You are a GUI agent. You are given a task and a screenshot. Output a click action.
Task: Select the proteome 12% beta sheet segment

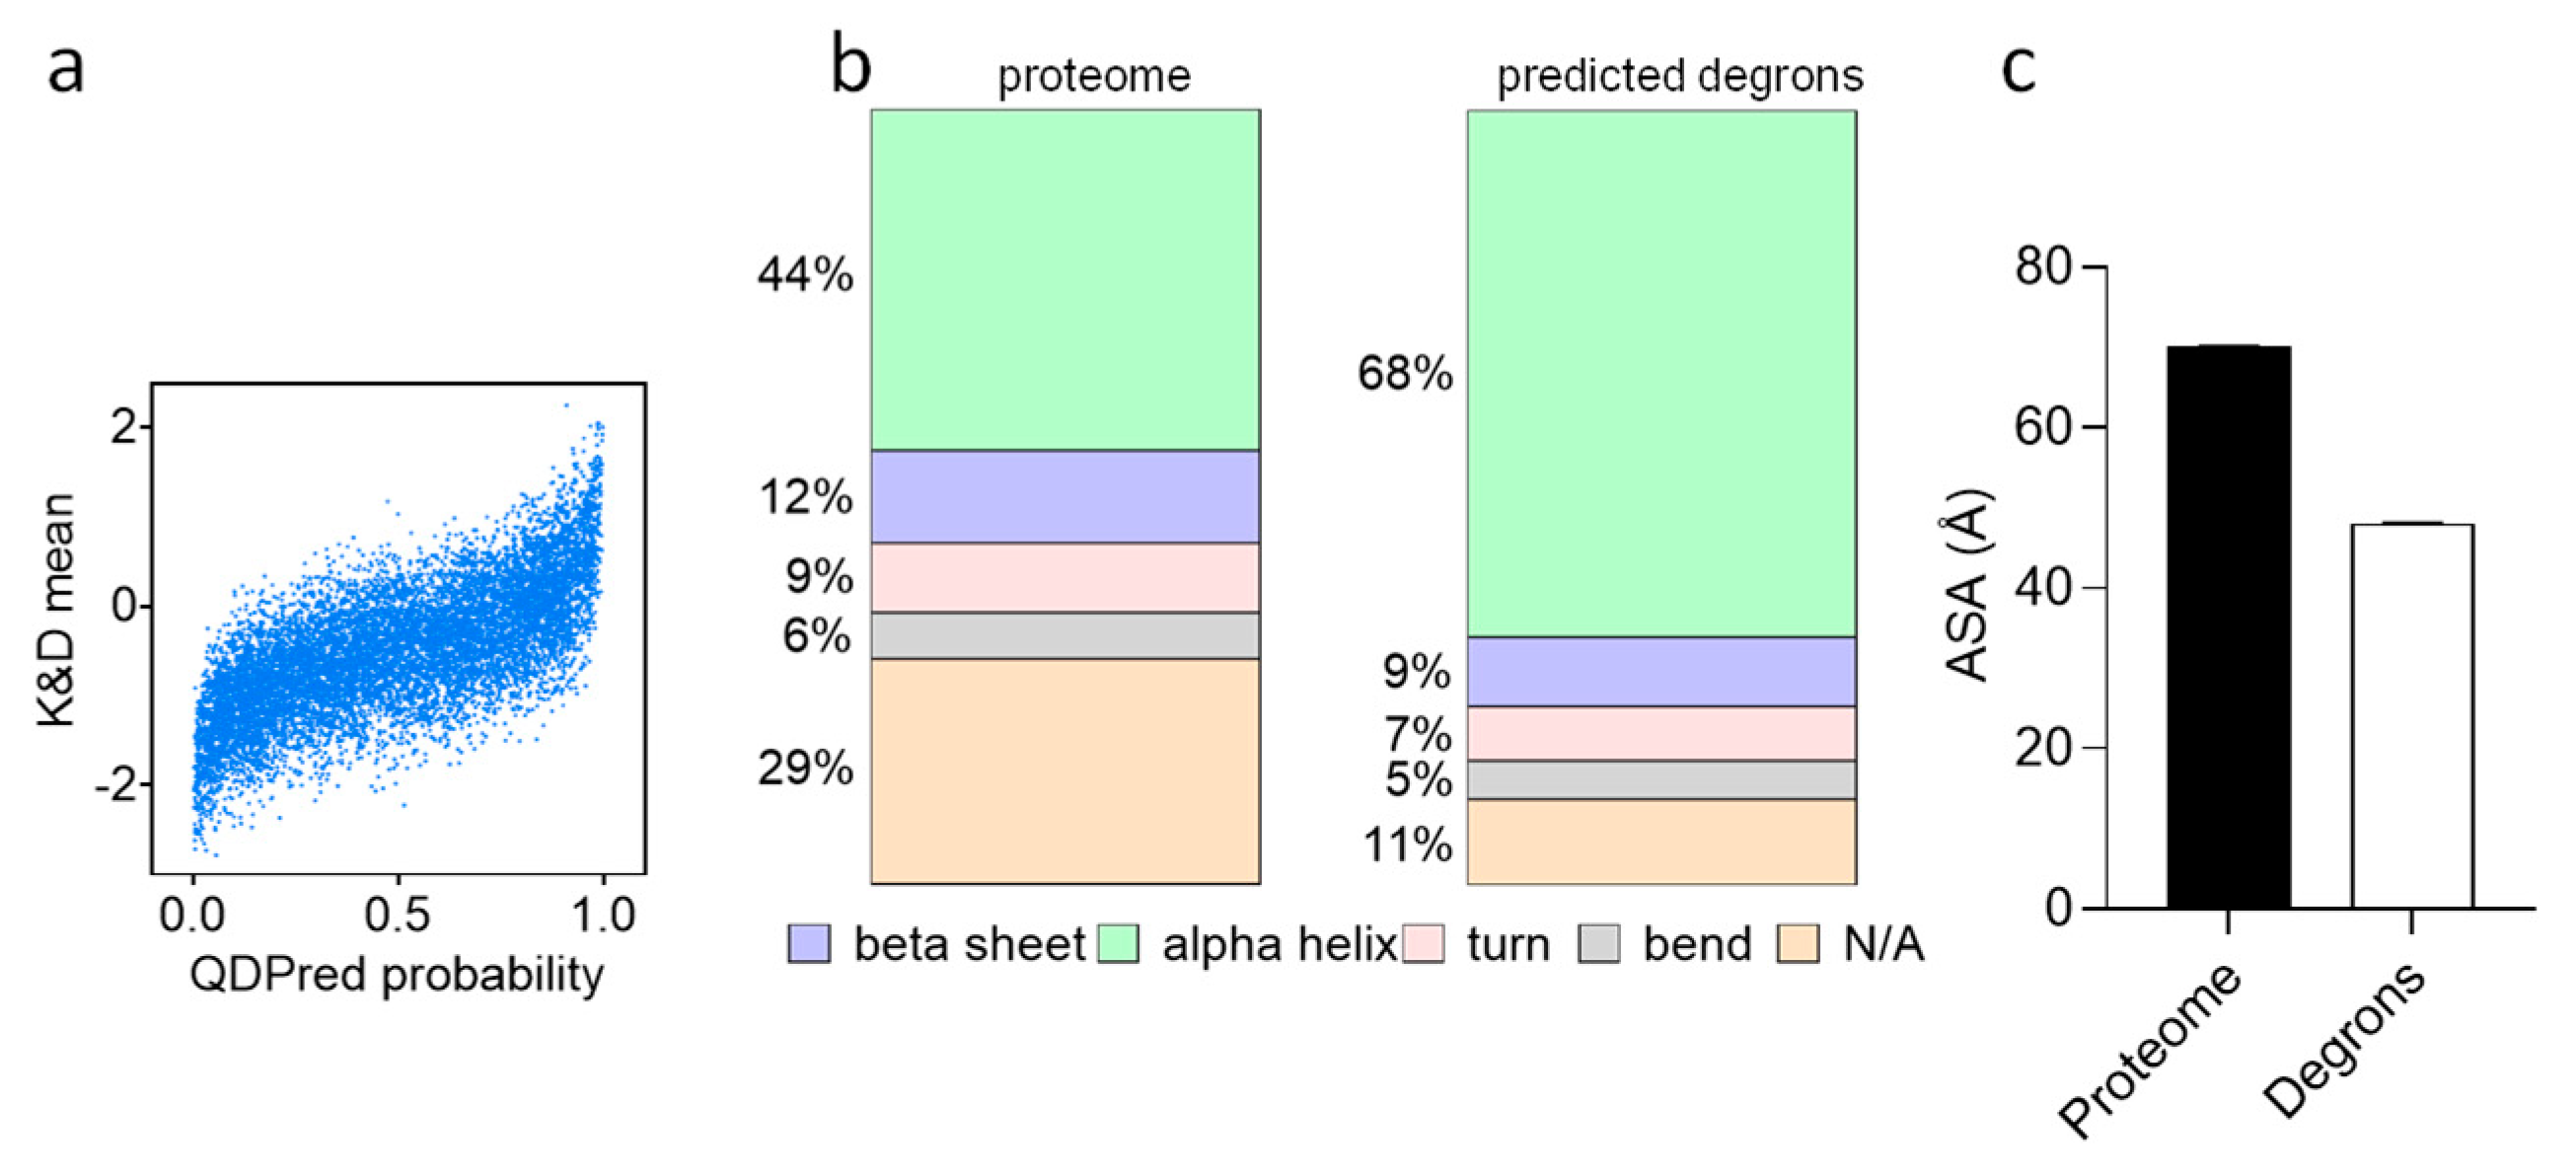(x=1065, y=497)
